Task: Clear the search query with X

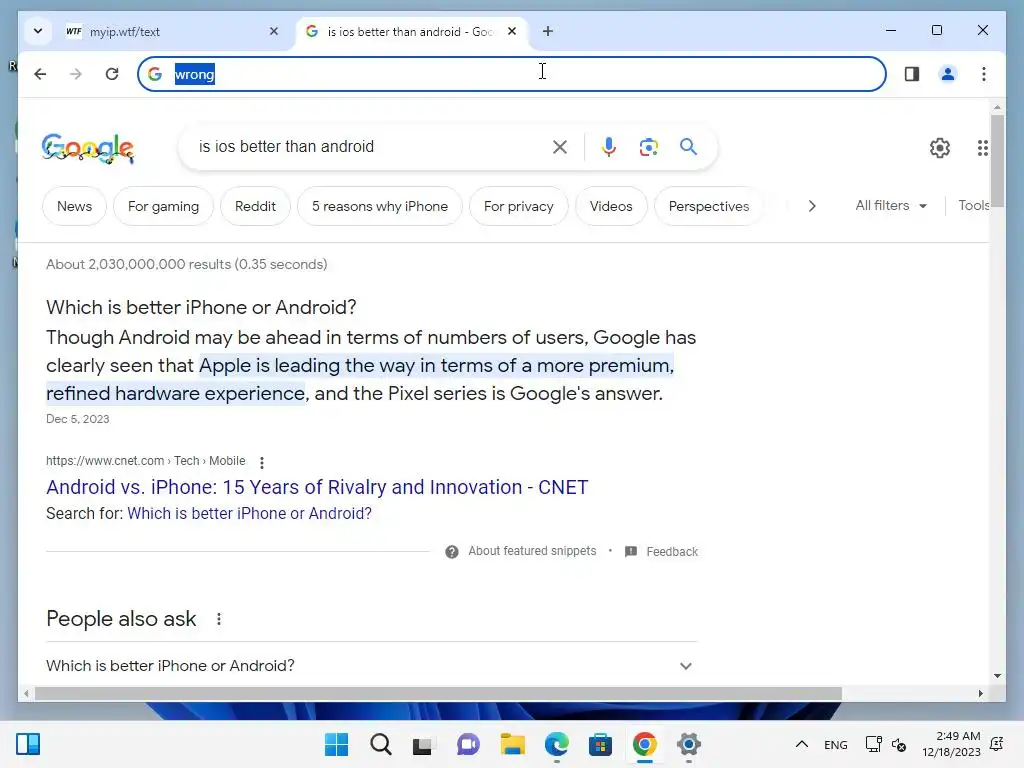Action: [x=560, y=147]
